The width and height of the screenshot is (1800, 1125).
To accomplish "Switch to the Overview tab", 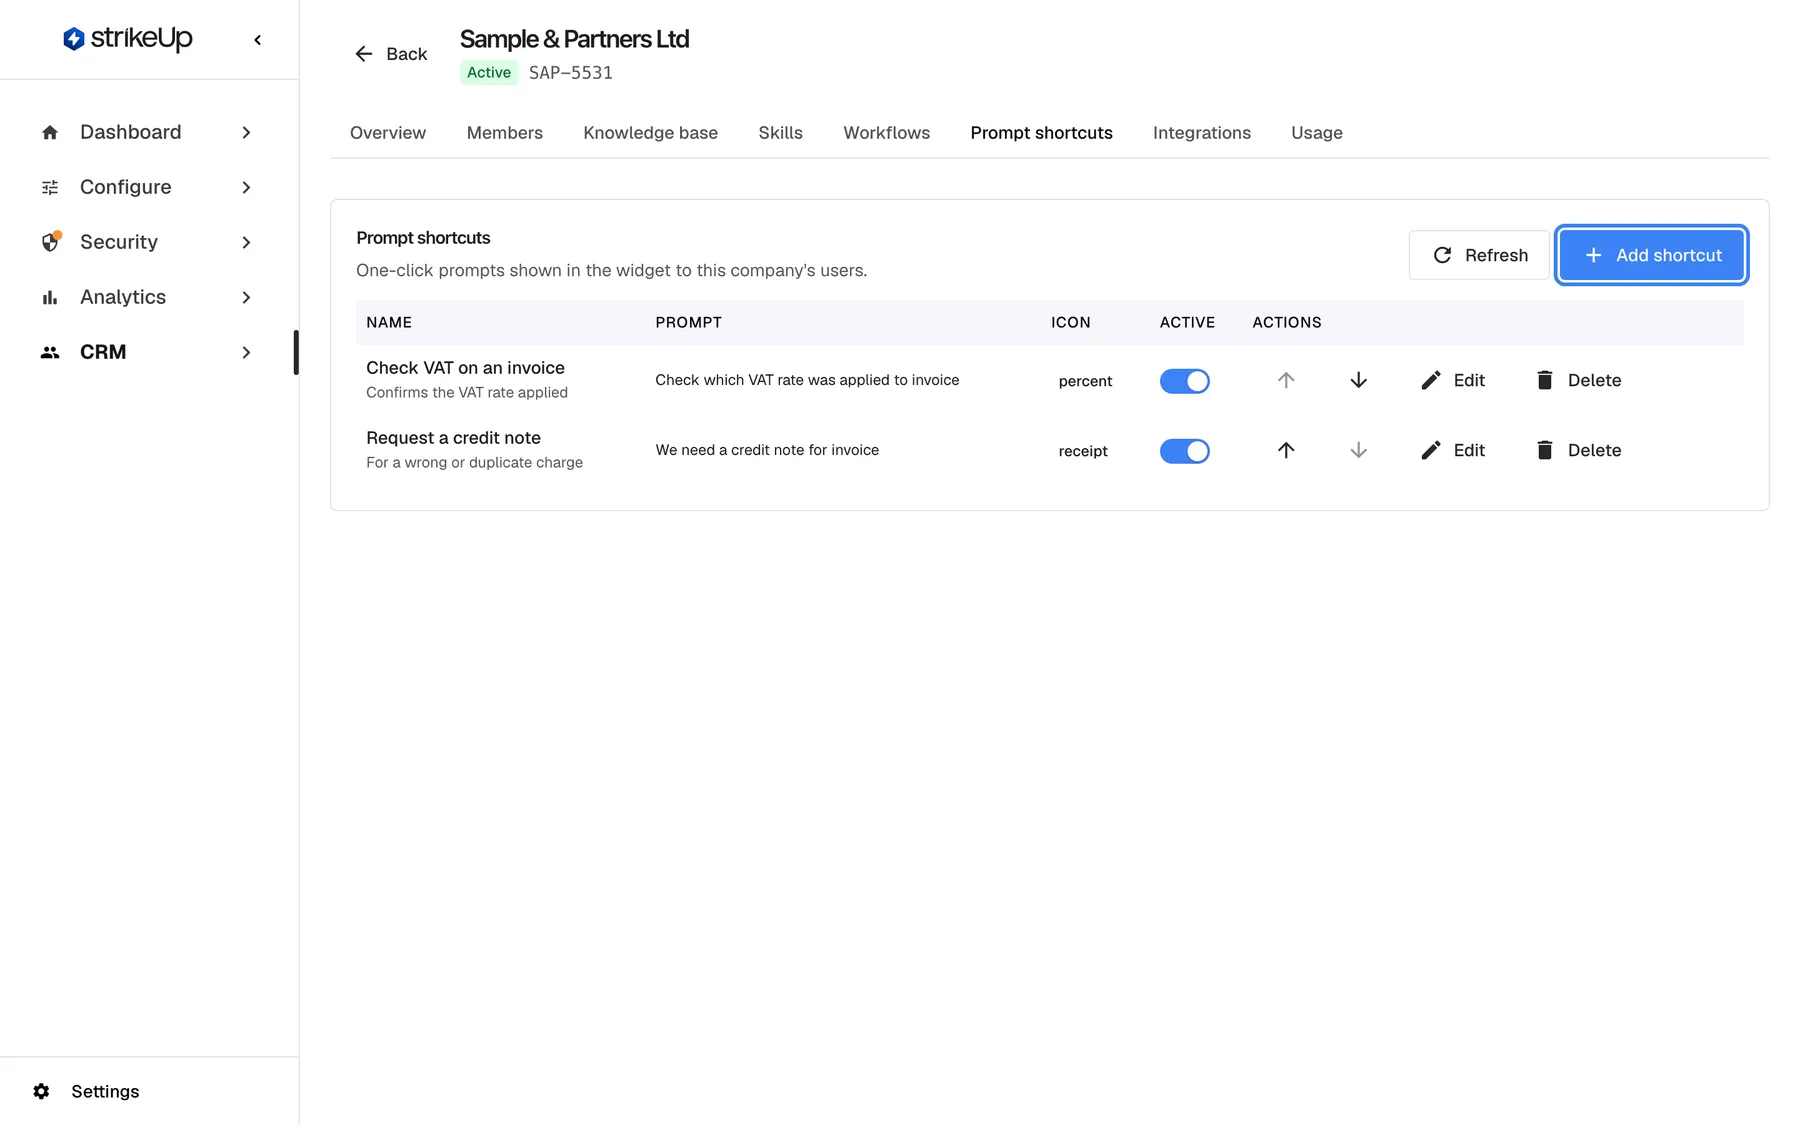I will [388, 133].
